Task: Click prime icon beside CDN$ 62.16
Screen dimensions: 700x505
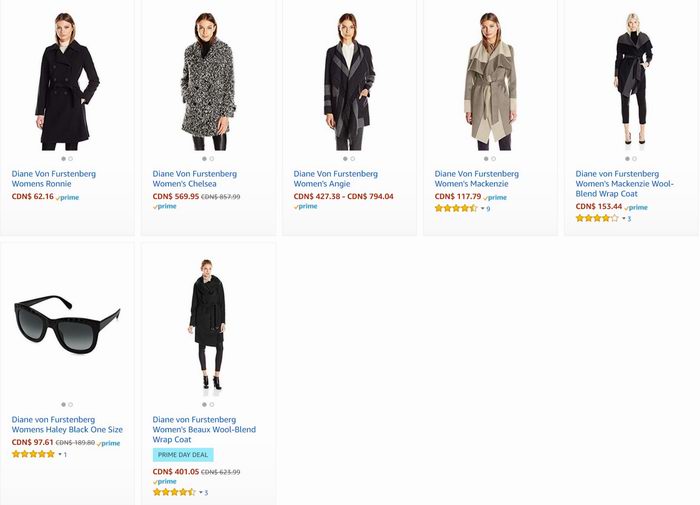Action: coord(67,197)
